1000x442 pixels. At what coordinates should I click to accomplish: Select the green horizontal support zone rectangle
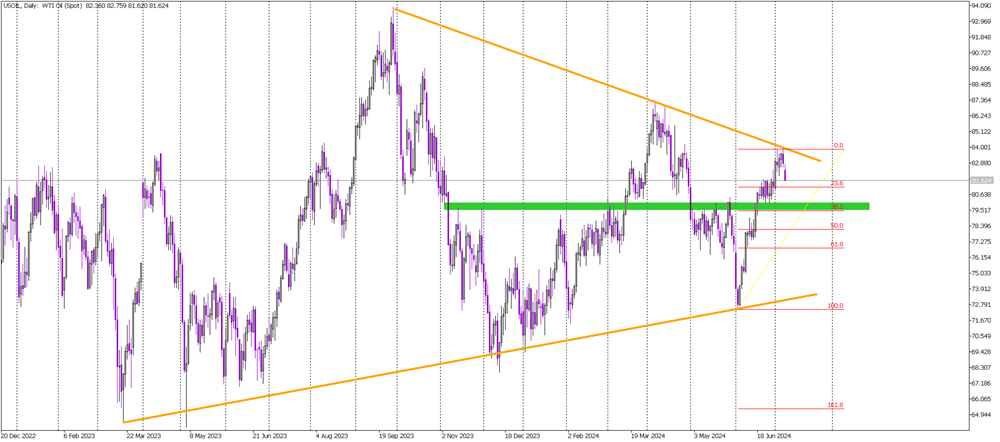pos(656,206)
